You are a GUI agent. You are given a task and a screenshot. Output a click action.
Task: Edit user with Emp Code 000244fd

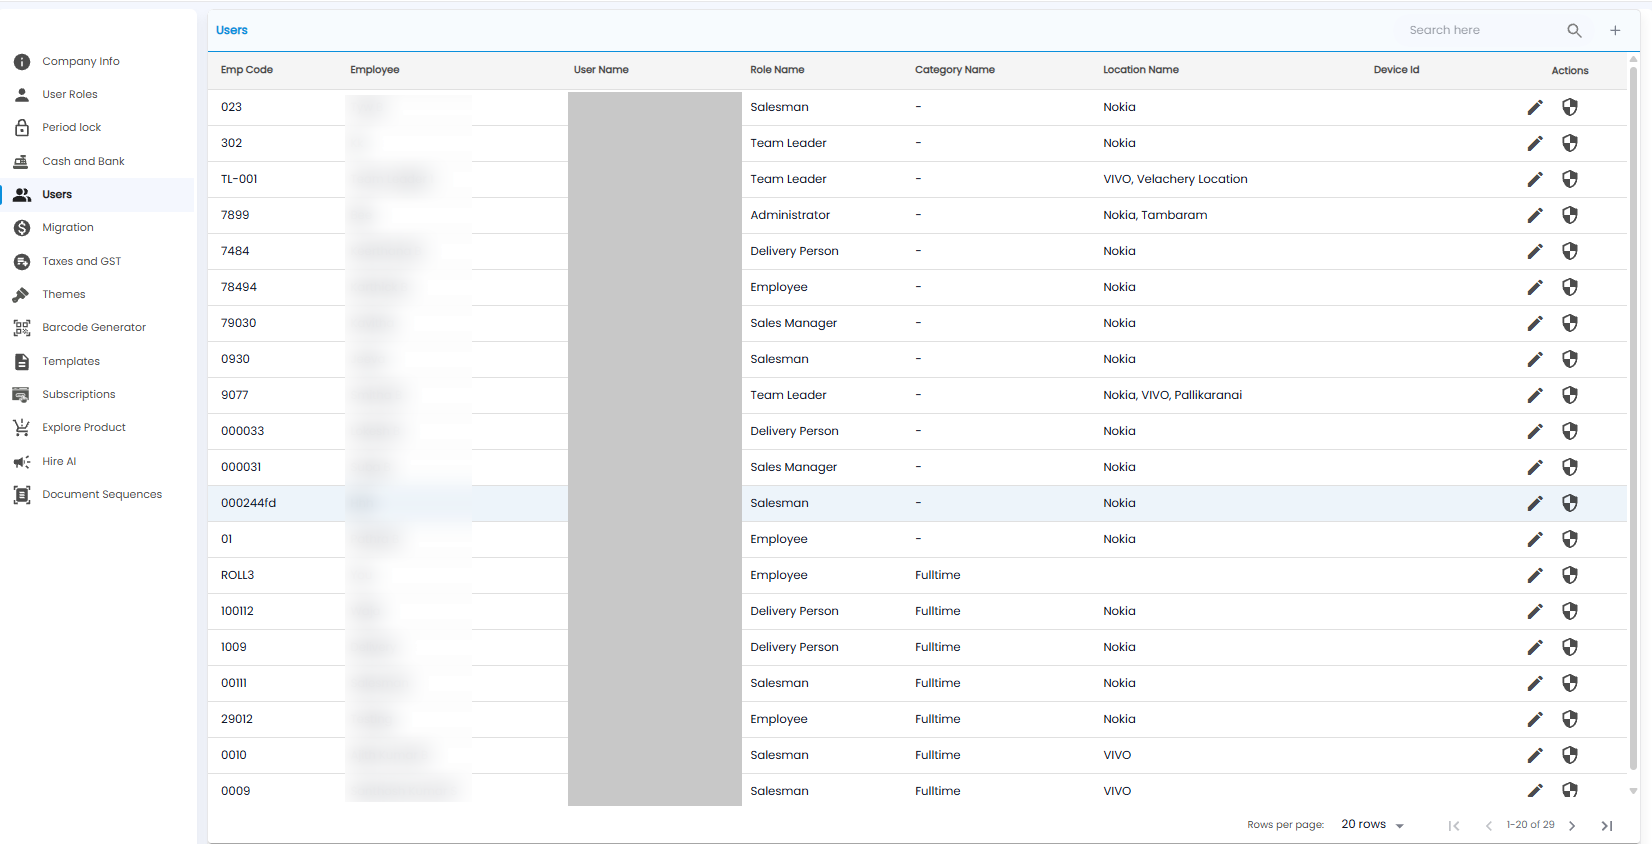1535,503
